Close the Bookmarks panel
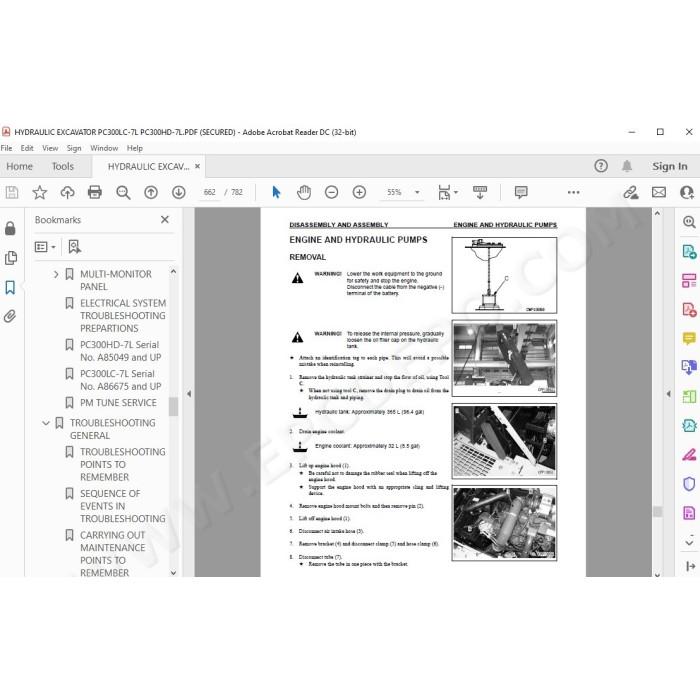700x700 pixels. coord(165,220)
